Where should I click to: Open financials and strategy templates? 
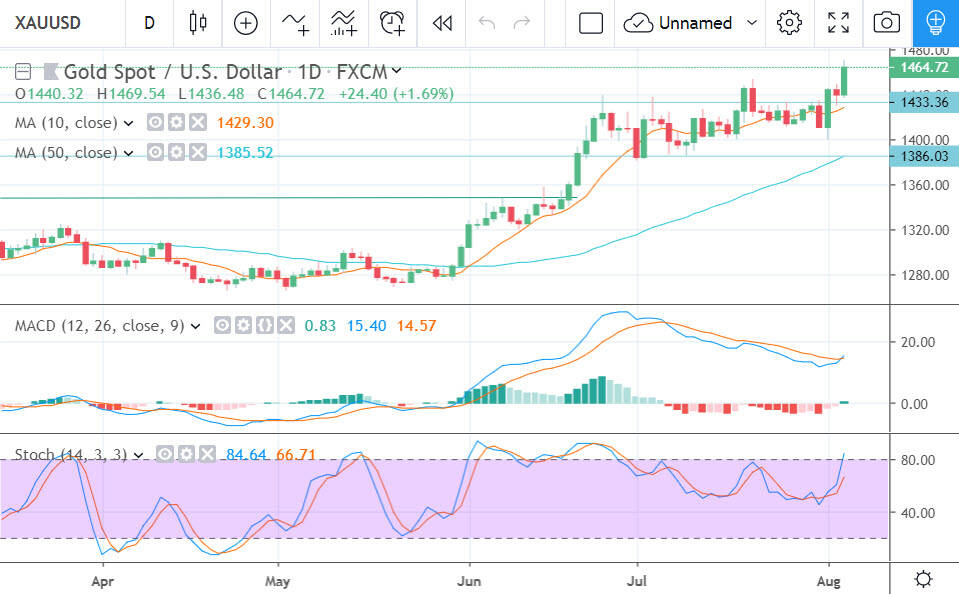[344, 23]
